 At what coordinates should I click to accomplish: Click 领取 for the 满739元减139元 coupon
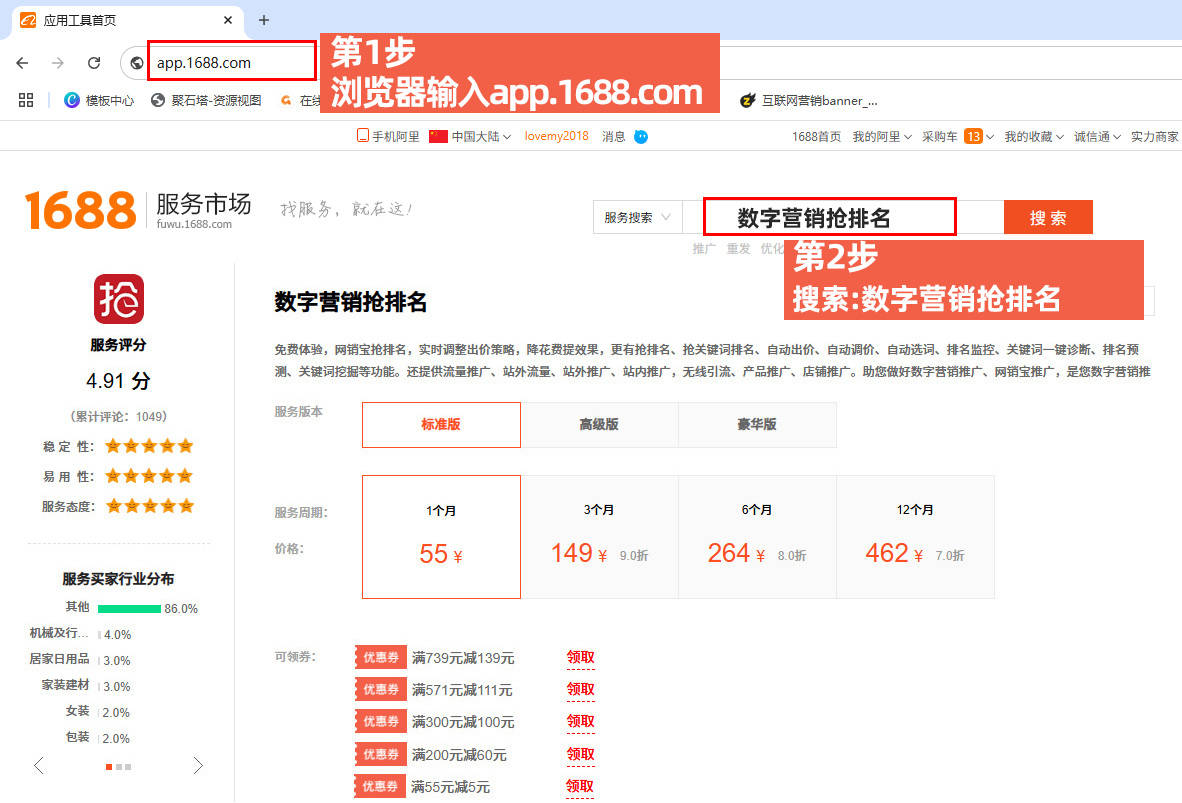click(x=580, y=657)
